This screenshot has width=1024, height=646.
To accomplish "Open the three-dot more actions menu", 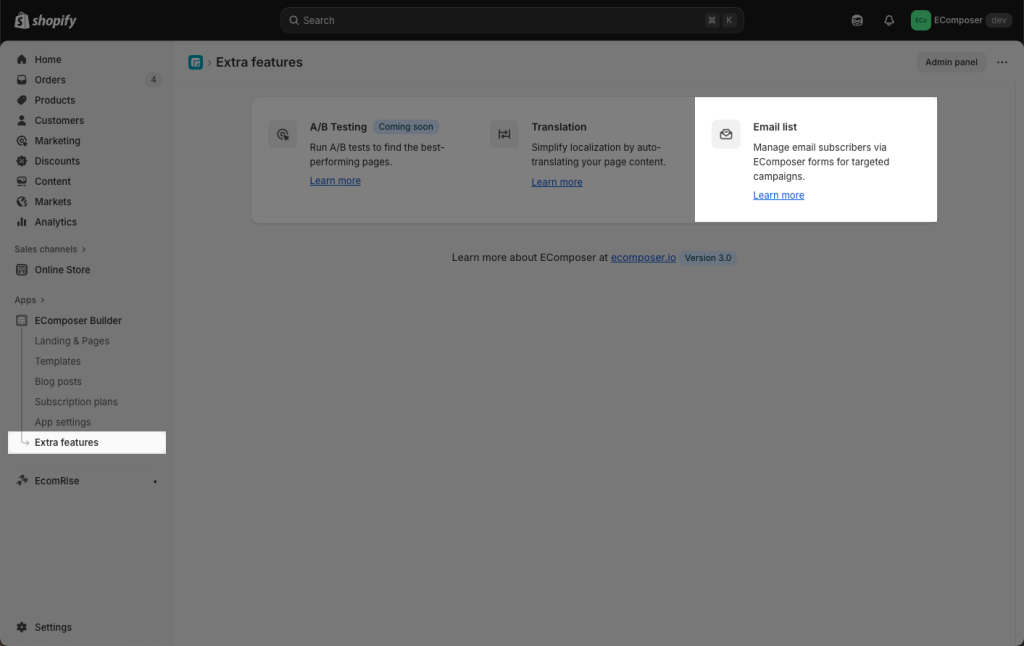I will (1002, 62).
